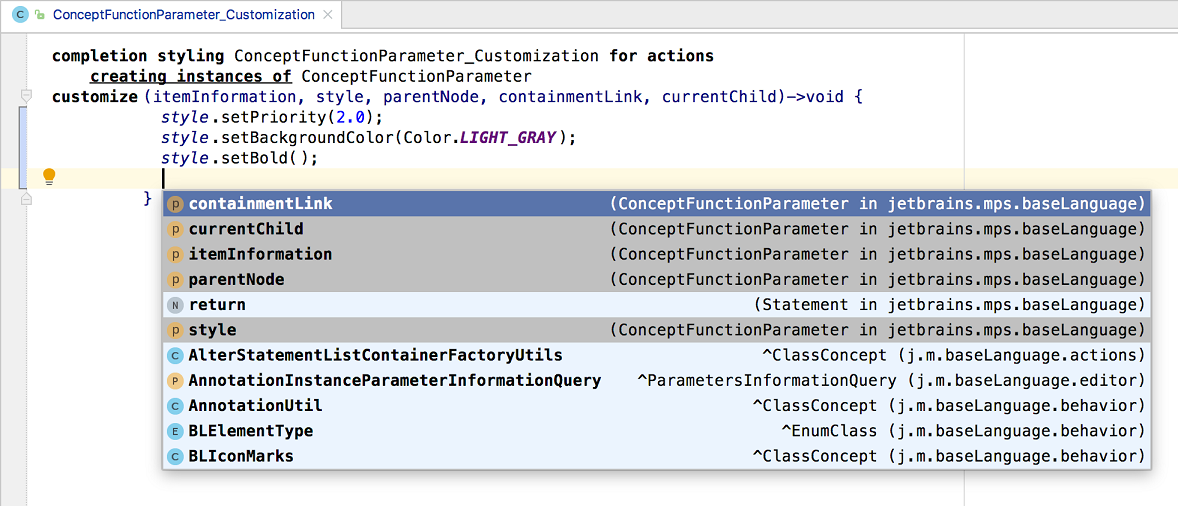Collapse the customize function fold marker
Viewport: 1178px width, 506px height.
click(x=26, y=97)
